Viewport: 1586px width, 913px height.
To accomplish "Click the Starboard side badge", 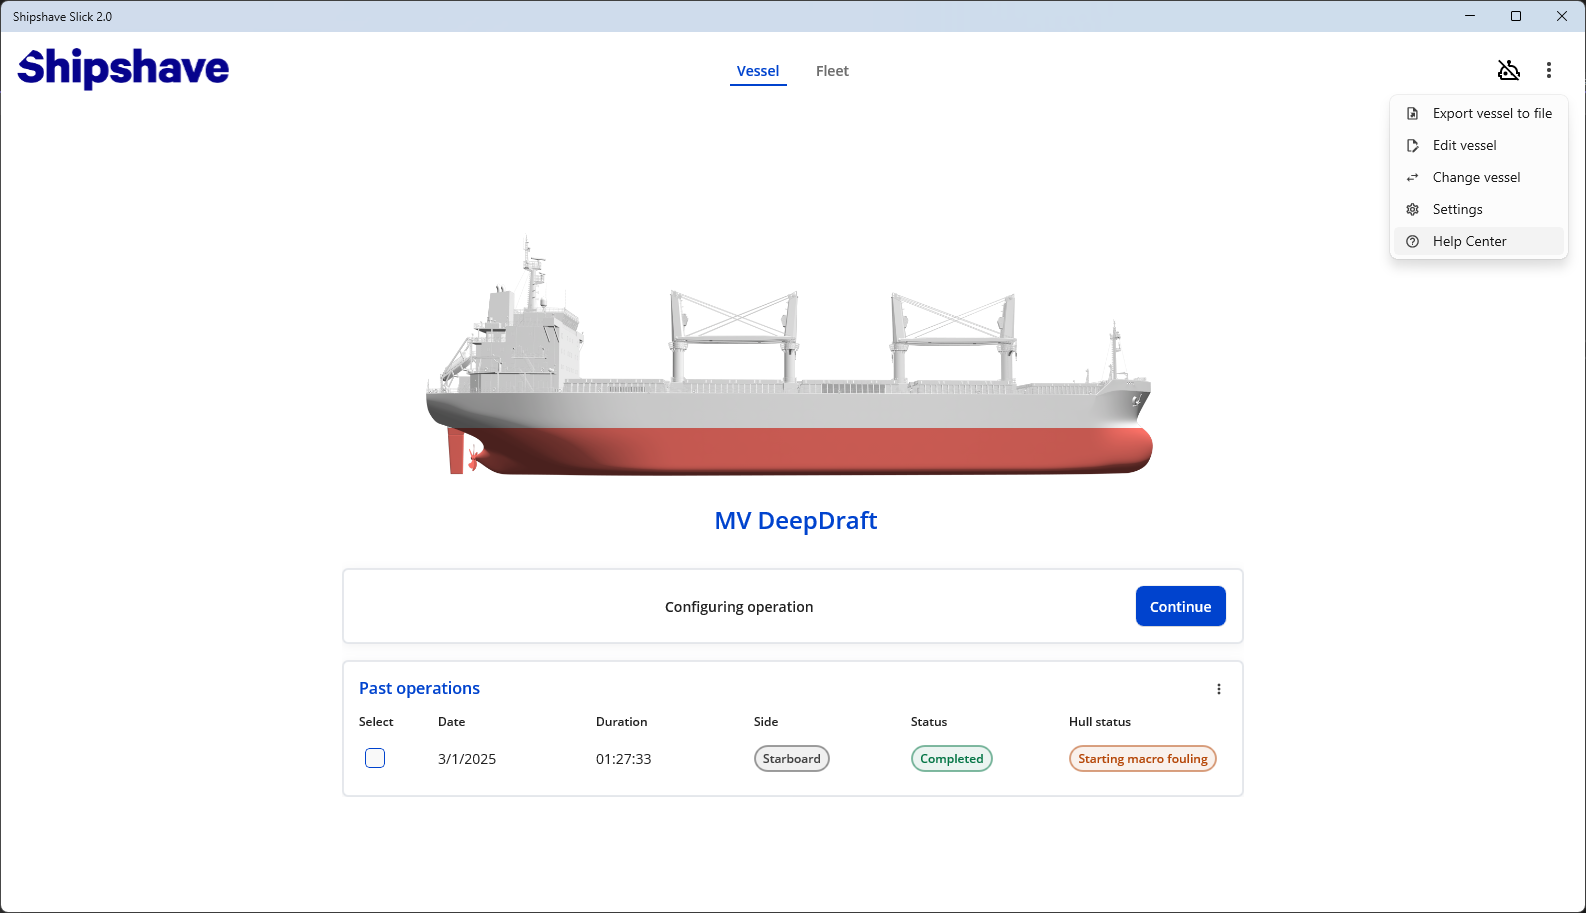I will 791,759.
